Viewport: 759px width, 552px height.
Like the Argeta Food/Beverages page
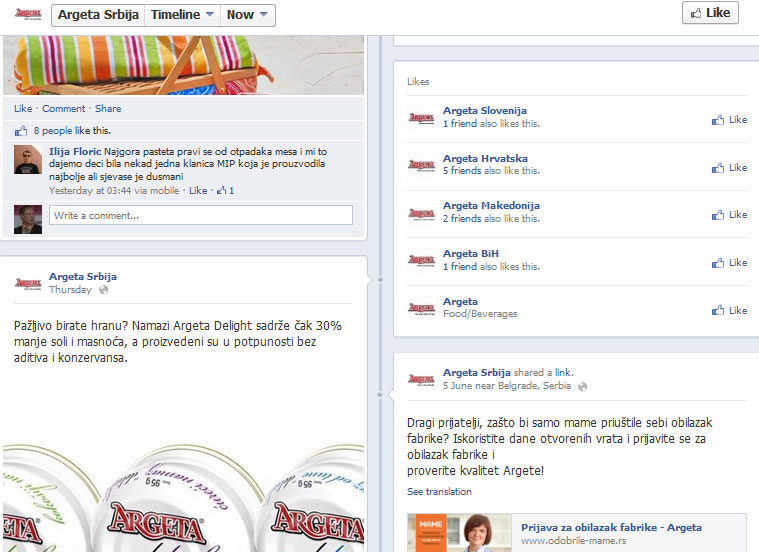pos(729,310)
